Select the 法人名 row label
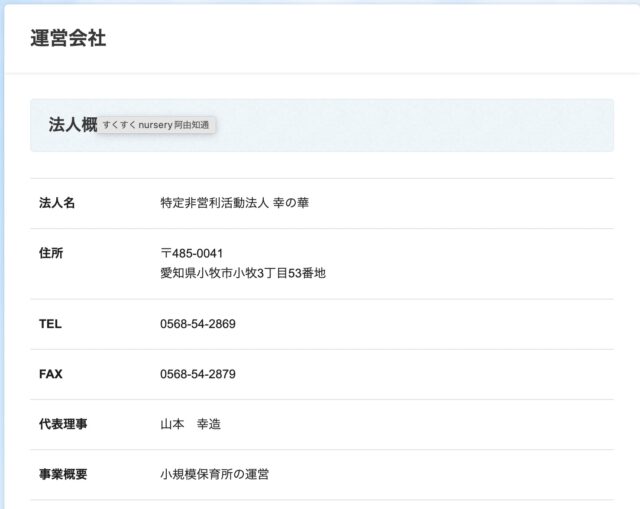The width and height of the screenshot is (640, 509). (57, 203)
